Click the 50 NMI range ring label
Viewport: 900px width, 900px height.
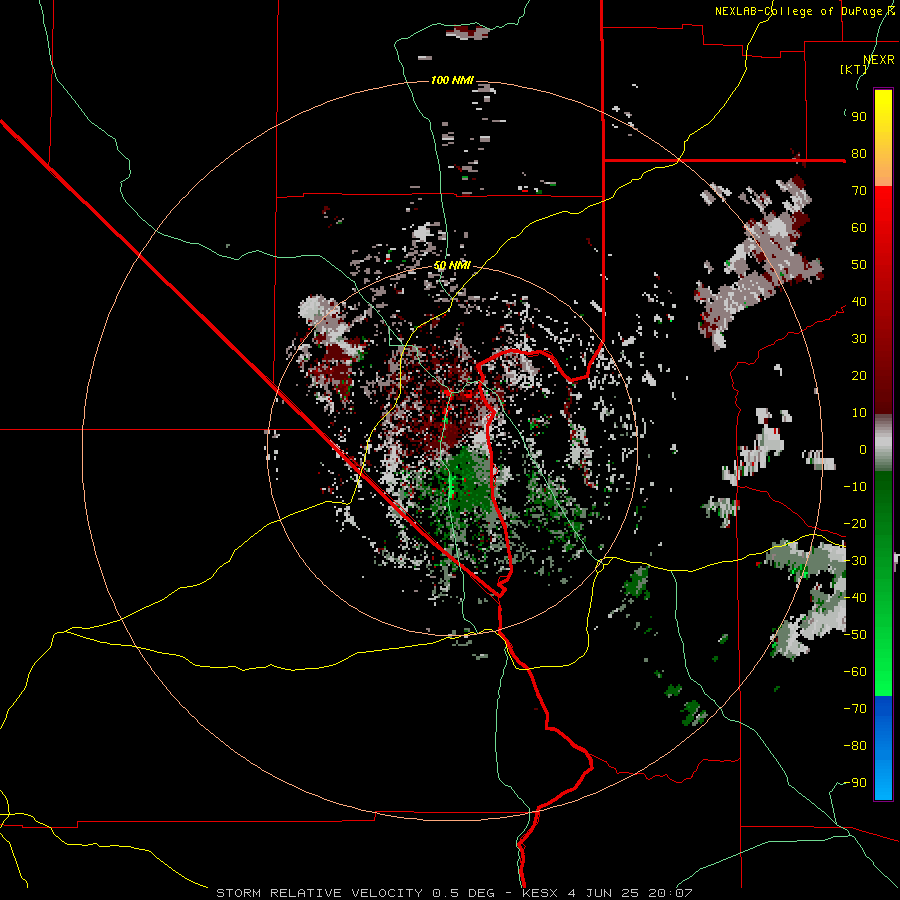coord(452,265)
